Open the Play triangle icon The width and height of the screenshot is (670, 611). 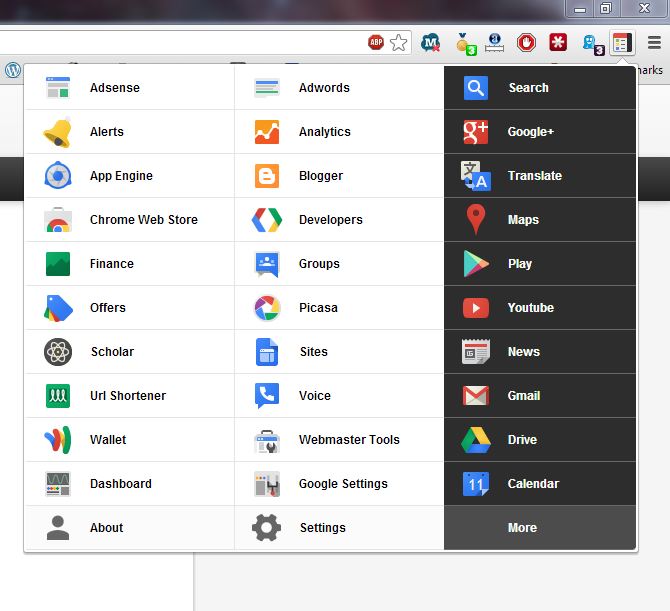click(476, 264)
